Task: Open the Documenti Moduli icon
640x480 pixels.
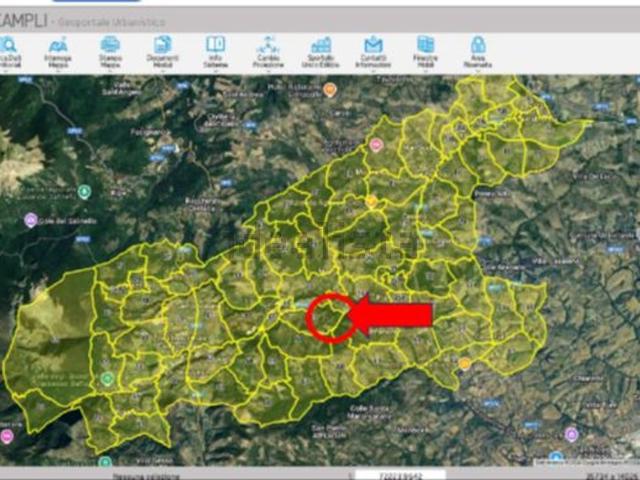Action: tap(162, 45)
